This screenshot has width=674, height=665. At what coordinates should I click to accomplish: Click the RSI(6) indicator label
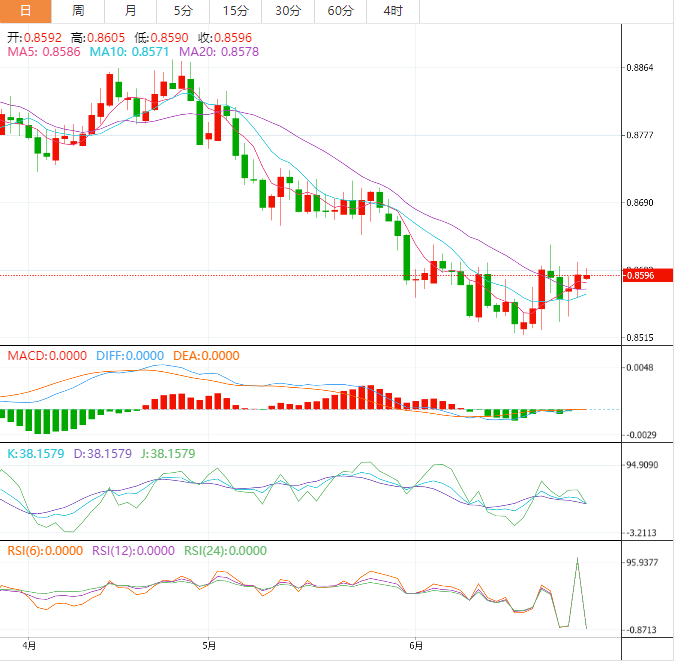45,551
